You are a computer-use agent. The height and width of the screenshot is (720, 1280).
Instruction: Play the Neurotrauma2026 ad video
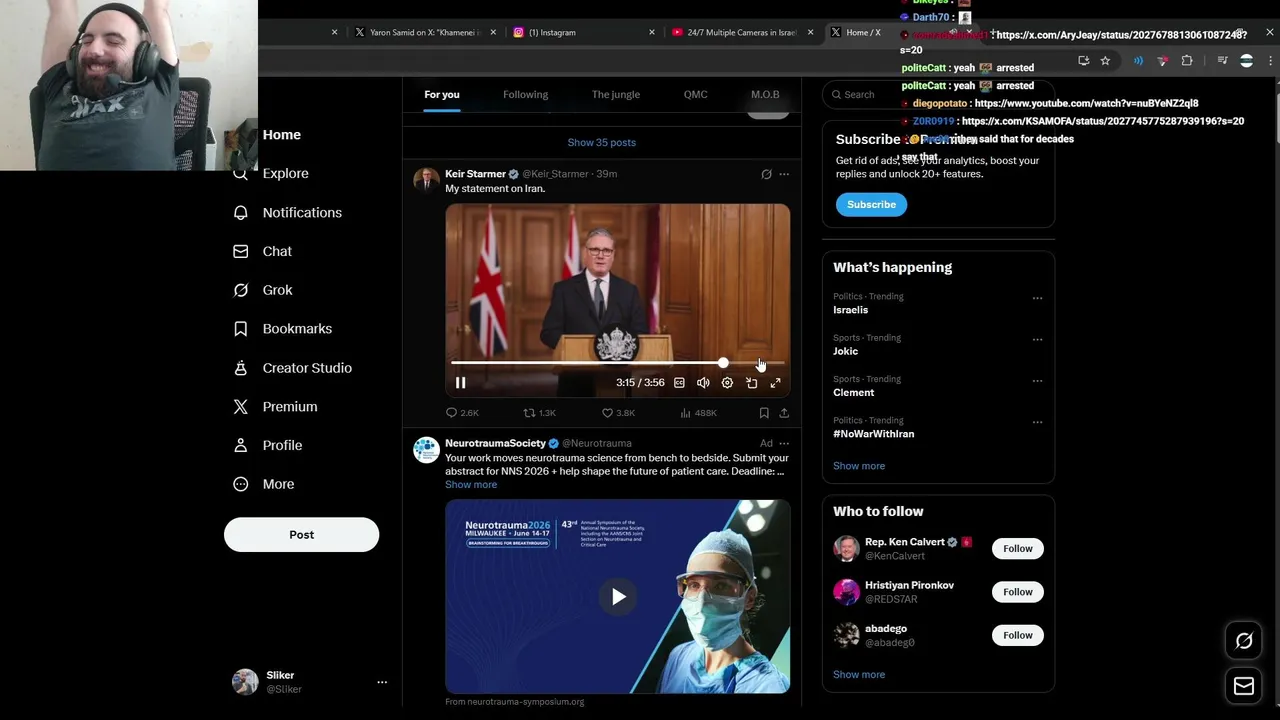coord(618,597)
